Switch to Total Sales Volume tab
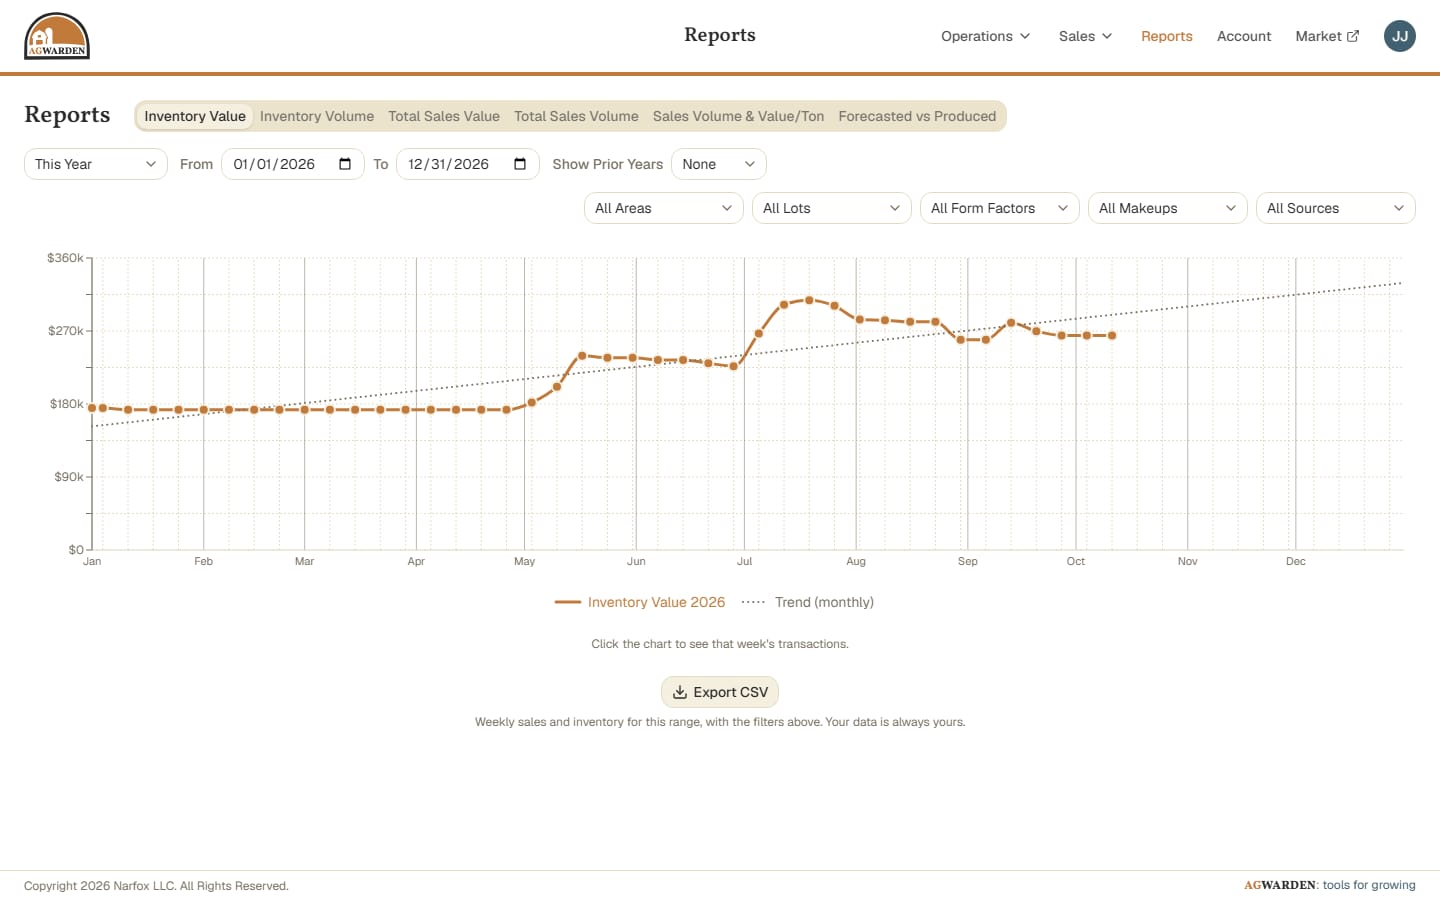 pyautogui.click(x=576, y=116)
